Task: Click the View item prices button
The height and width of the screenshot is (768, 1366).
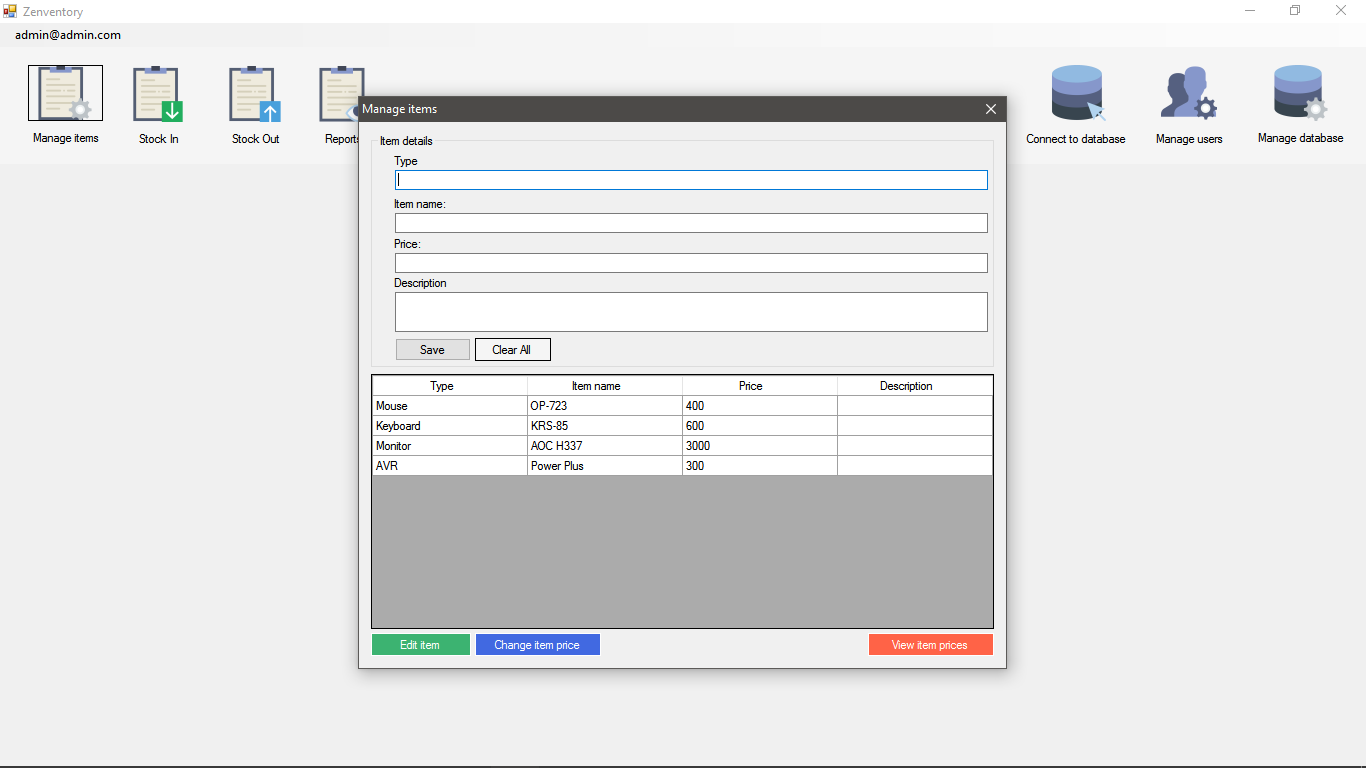Action: tap(930, 645)
